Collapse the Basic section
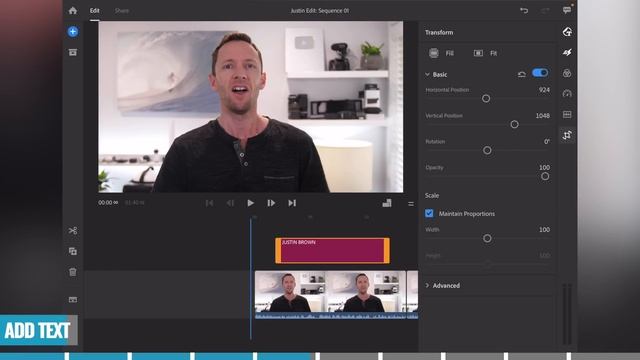This screenshot has width=640, height=360. pyautogui.click(x=427, y=75)
